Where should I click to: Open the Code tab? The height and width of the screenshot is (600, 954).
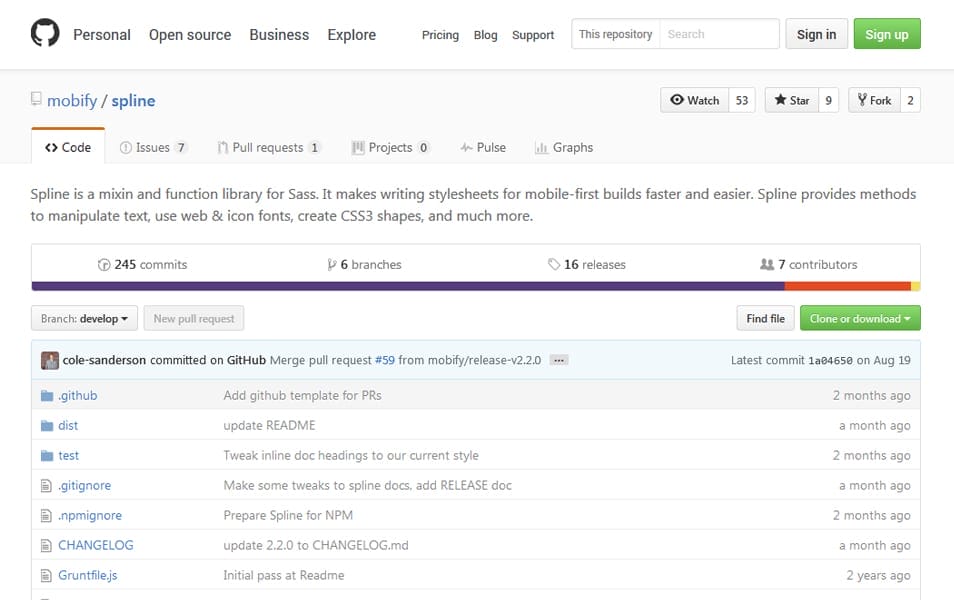pyautogui.click(x=68, y=147)
